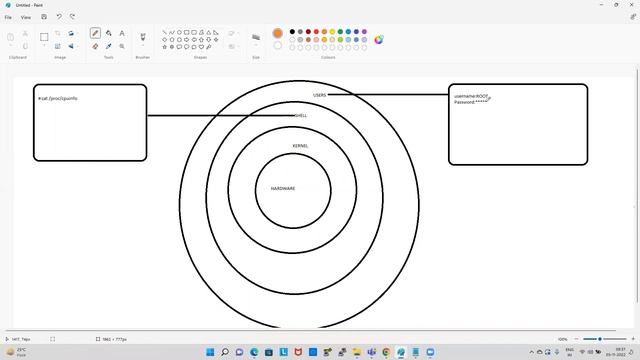Expand the Brushes options arrow
The height and width of the screenshot is (360, 640).
(142, 45)
